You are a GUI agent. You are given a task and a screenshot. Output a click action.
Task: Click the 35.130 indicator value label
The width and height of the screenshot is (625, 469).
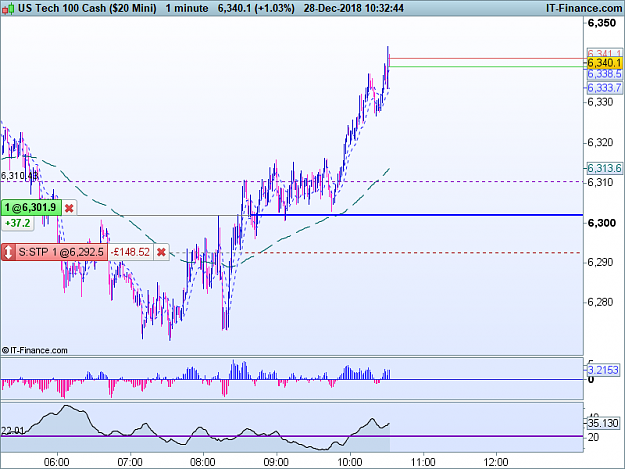pos(603,423)
